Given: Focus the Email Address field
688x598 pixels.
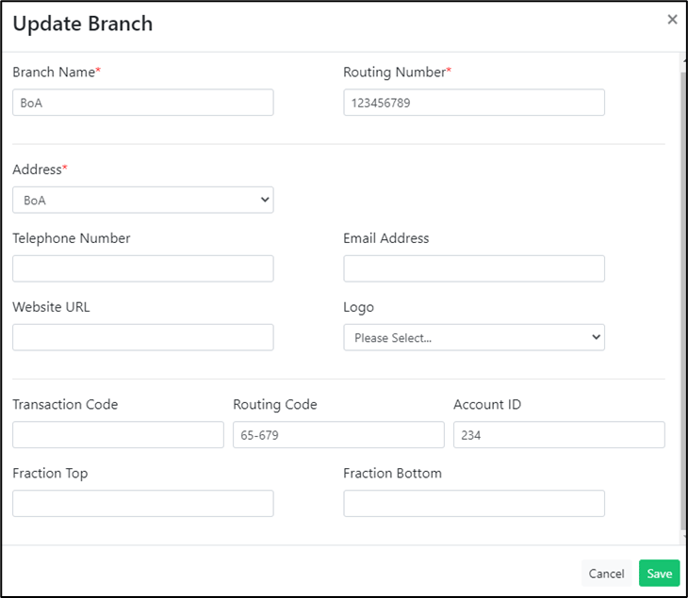Looking at the screenshot, I should tap(474, 269).
